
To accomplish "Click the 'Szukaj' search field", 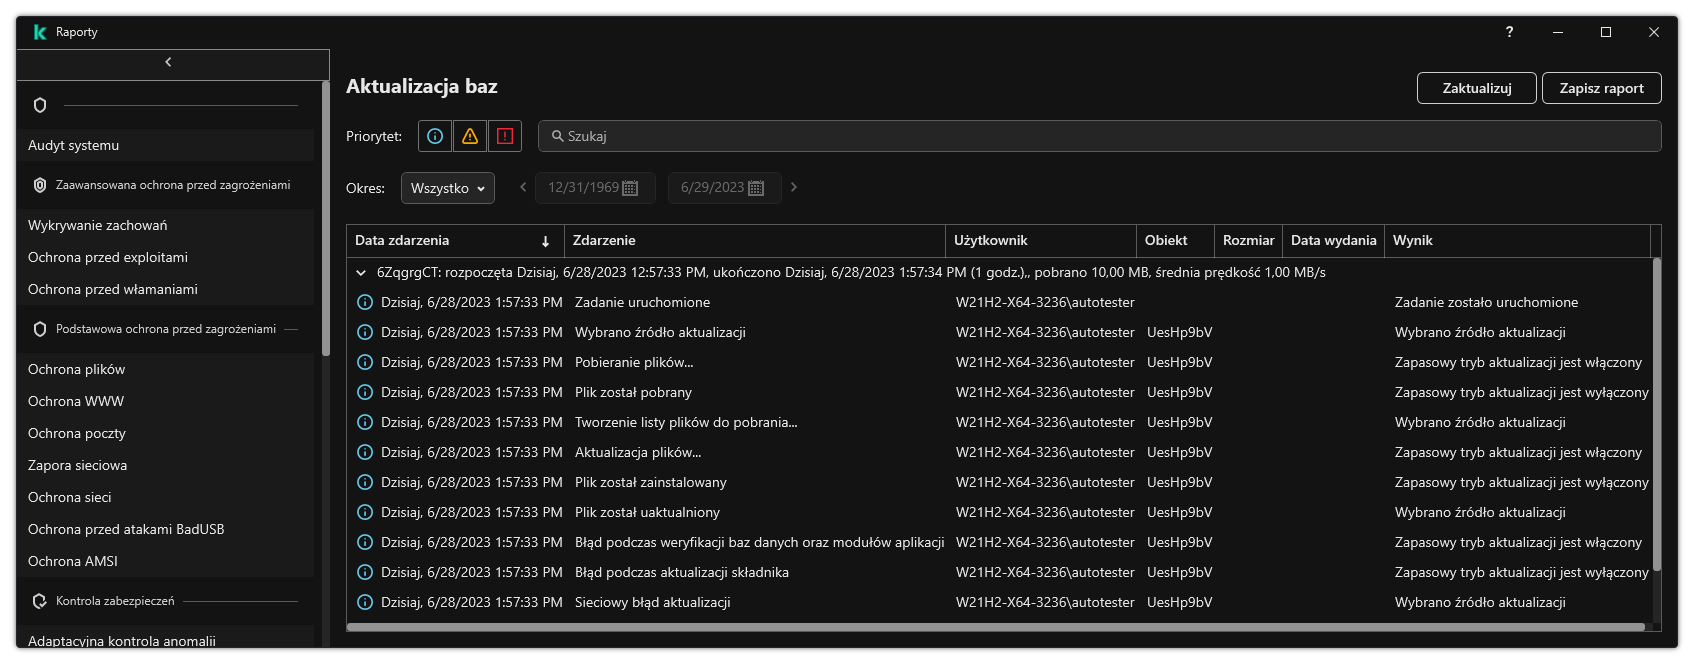I will click(x=1100, y=136).
